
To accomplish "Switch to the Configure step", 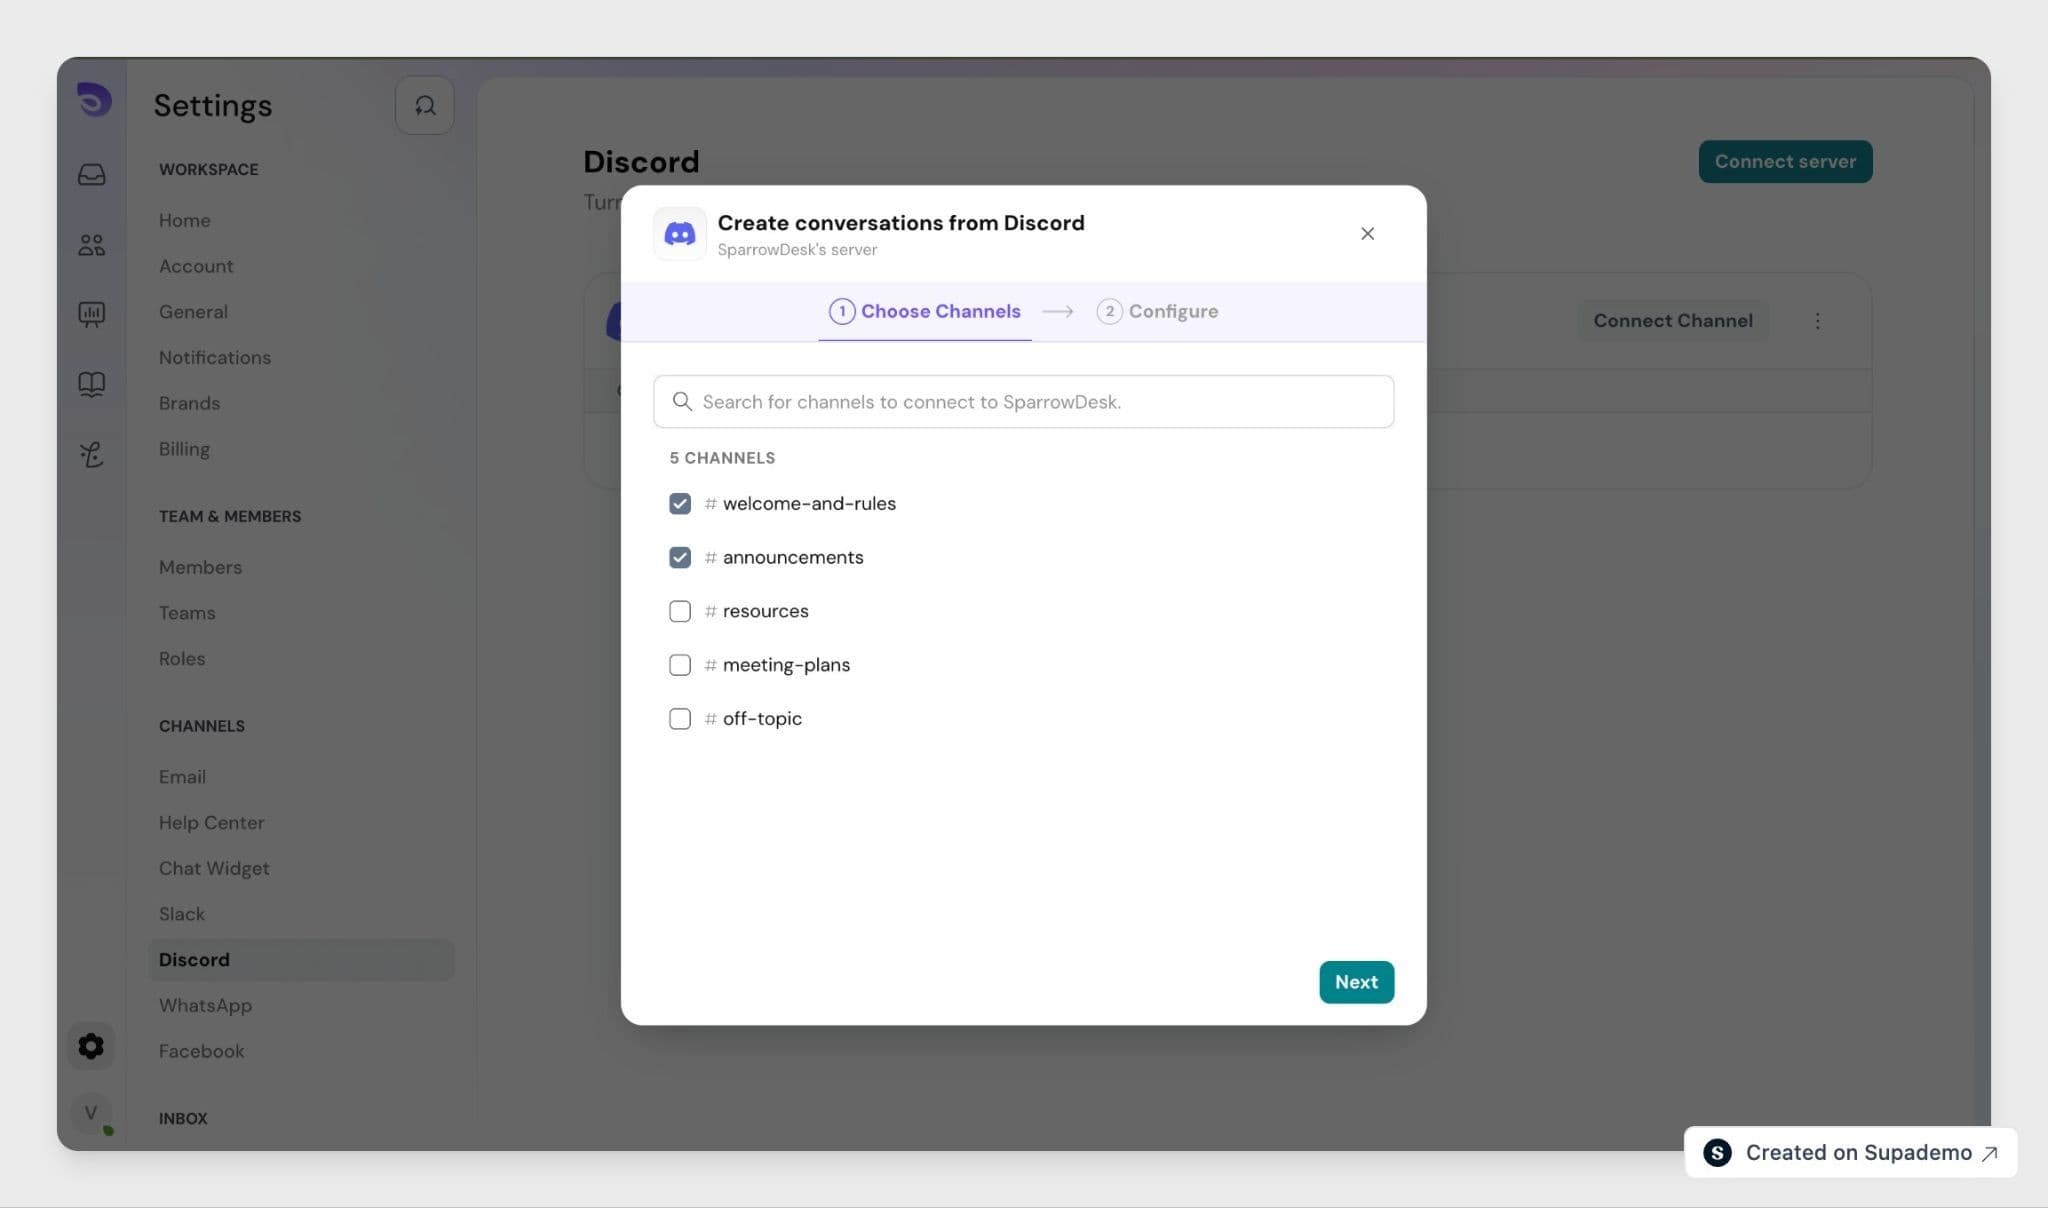I will pyautogui.click(x=1157, y=311).
